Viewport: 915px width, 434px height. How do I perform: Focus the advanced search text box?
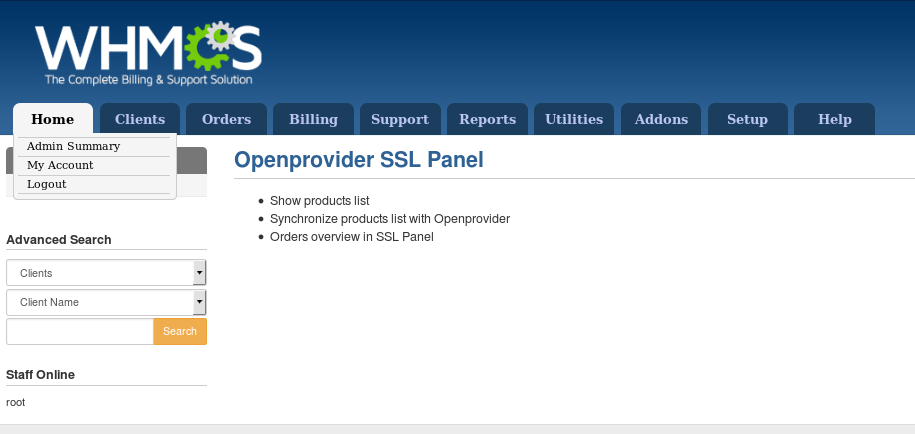pos(80,331)
